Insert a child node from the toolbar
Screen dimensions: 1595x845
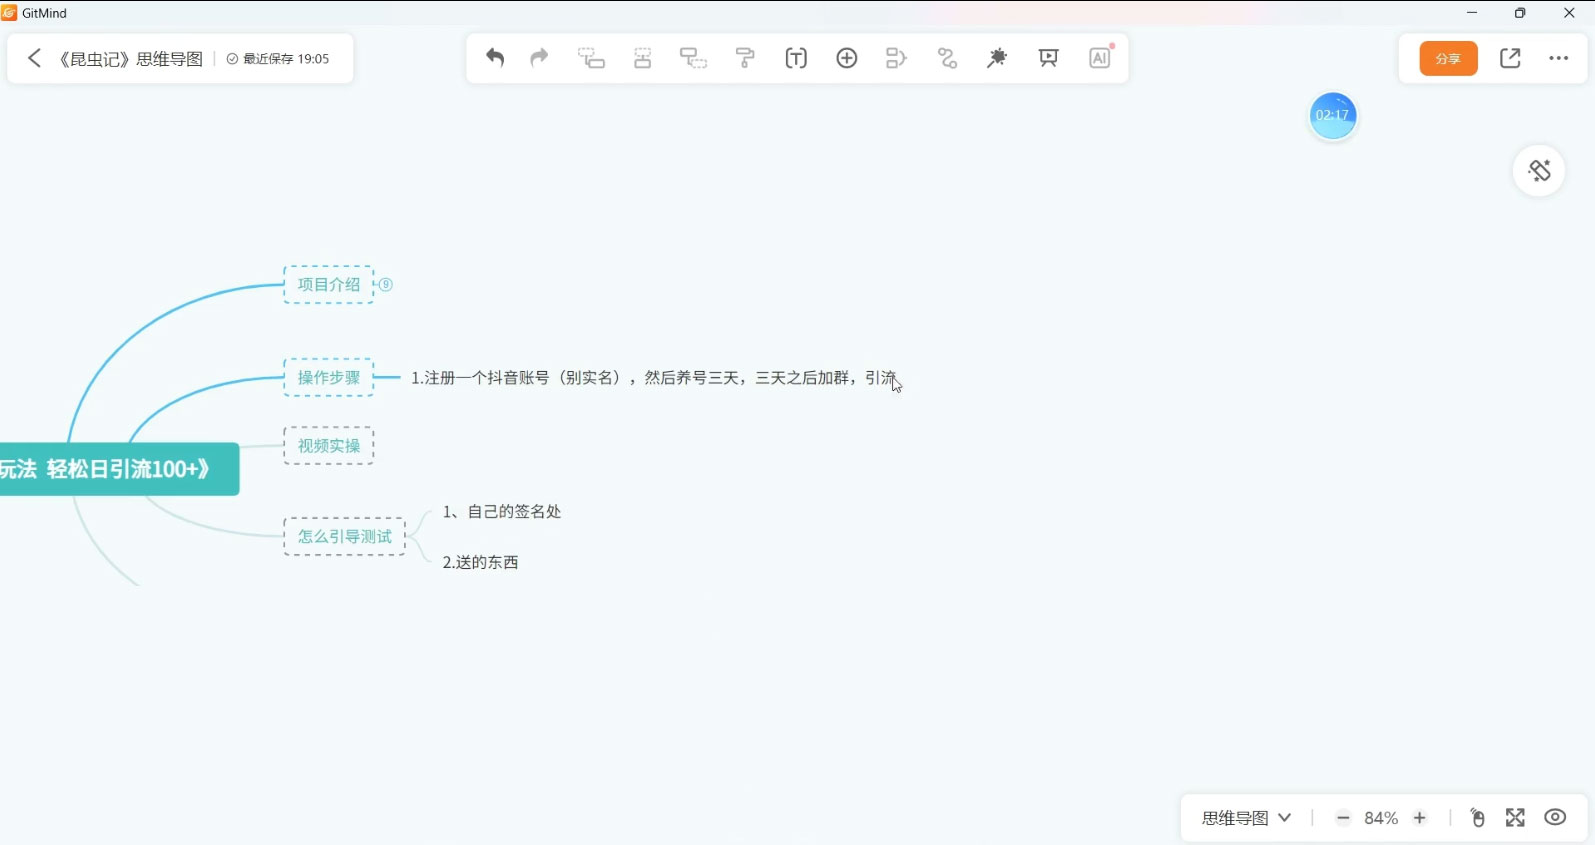pyautogui.click(x=592, y=58)
